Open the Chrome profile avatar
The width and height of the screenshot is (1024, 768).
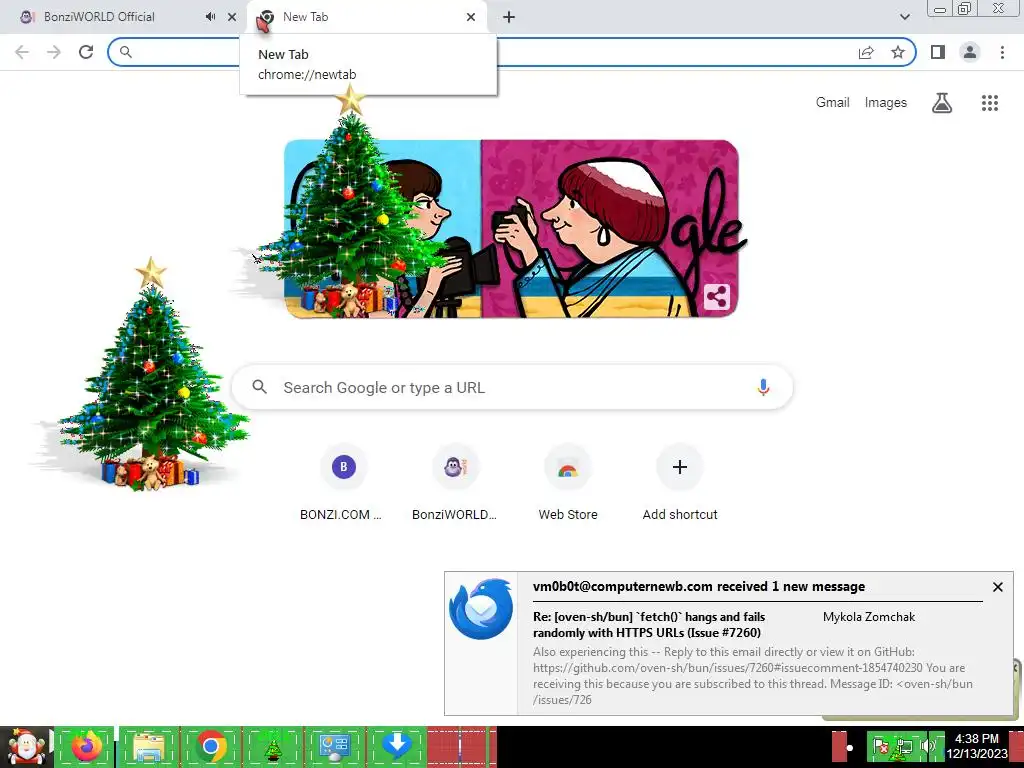pos(970,52)
